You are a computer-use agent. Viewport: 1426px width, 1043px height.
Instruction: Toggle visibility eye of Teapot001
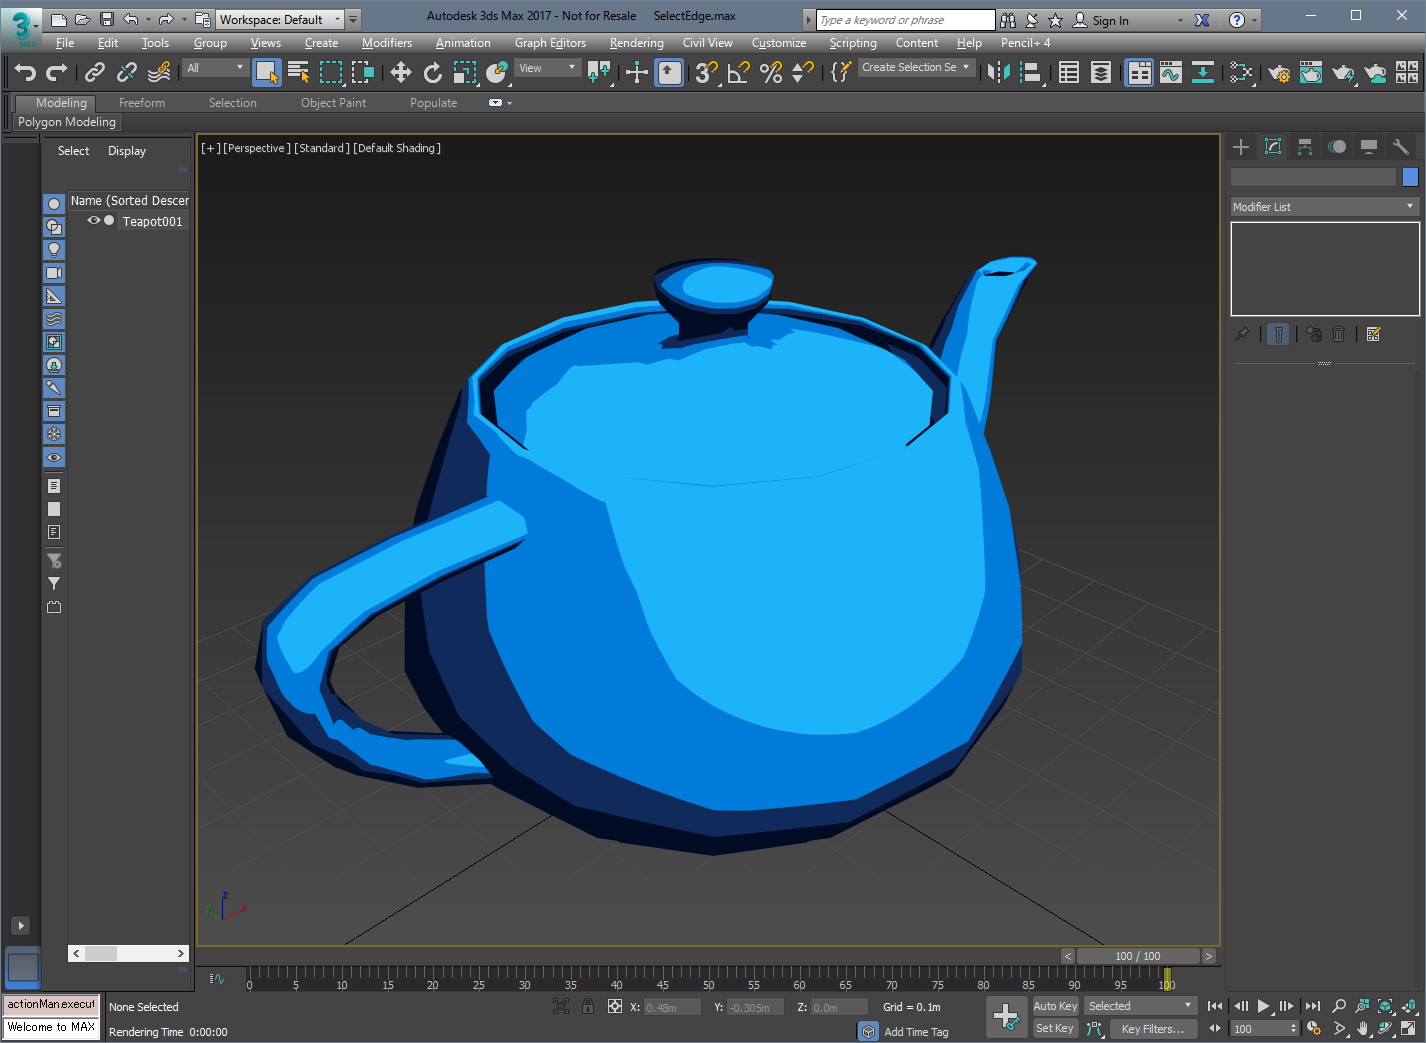tap(93, 221)
